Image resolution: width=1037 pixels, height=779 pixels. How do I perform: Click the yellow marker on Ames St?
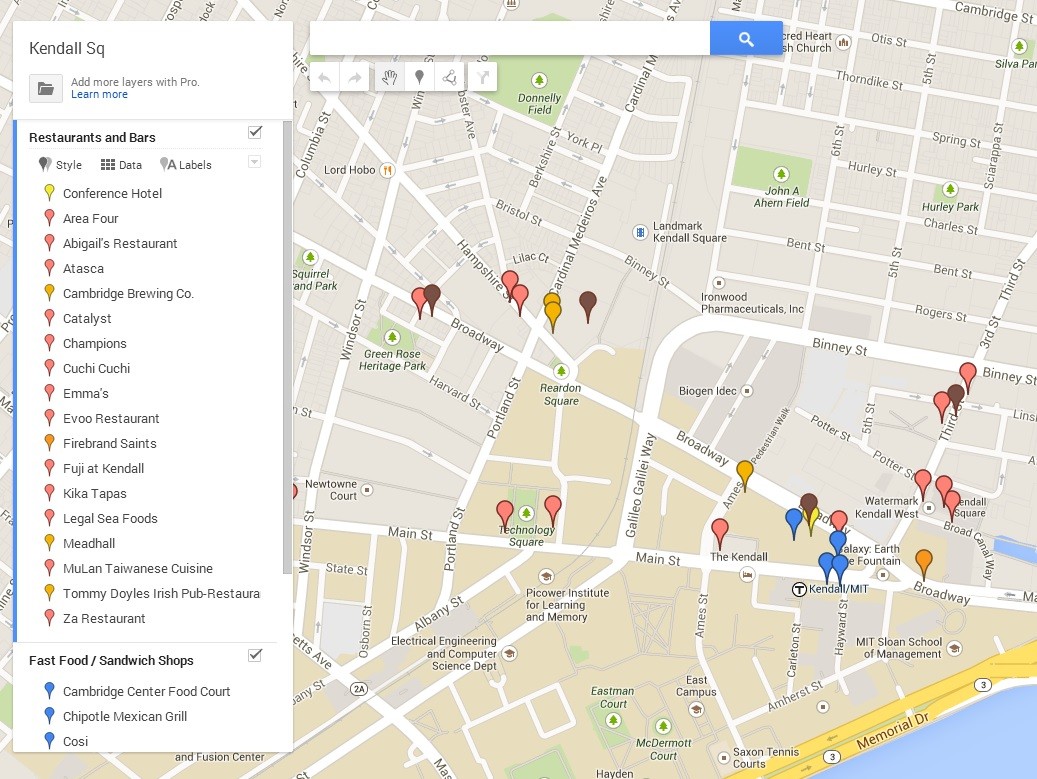click(x=745, y=475)
